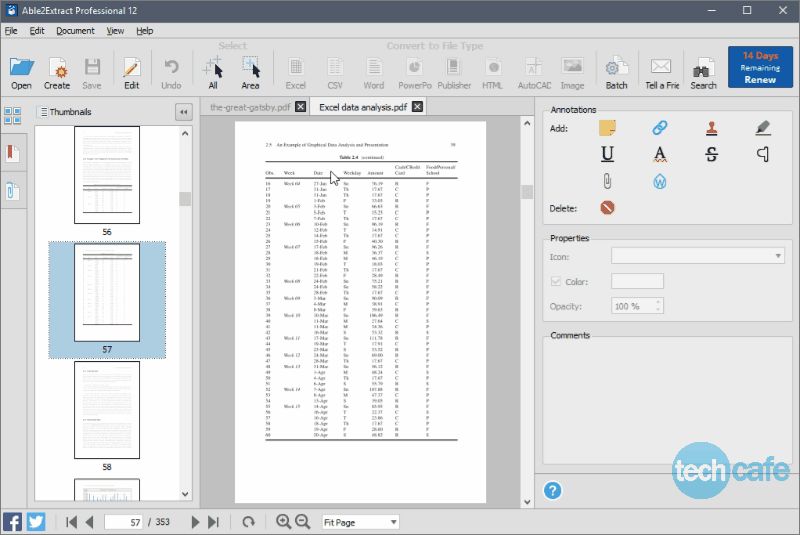Screen dimensions: 800x535
Task: Convert to Word via toolbar icon
Action: 373,73
